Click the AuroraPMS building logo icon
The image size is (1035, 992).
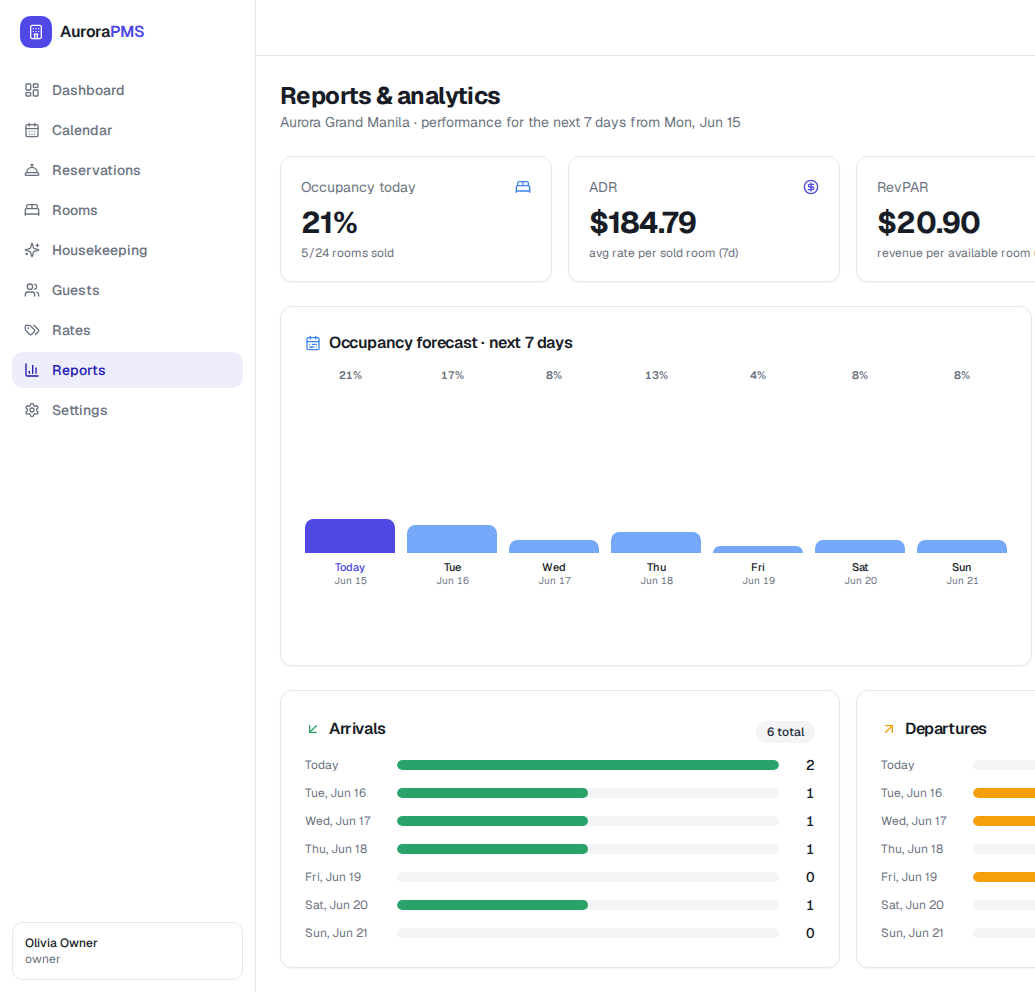pyautogui.click(x=36, y=32)
